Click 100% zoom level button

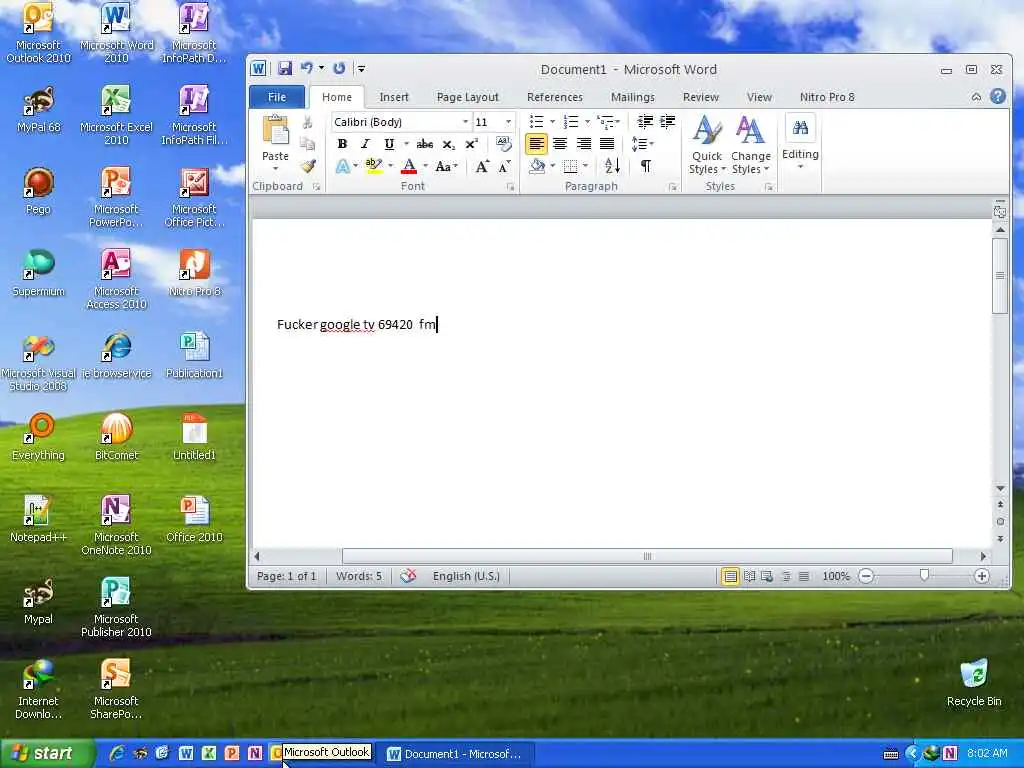(x=835, y=576)
